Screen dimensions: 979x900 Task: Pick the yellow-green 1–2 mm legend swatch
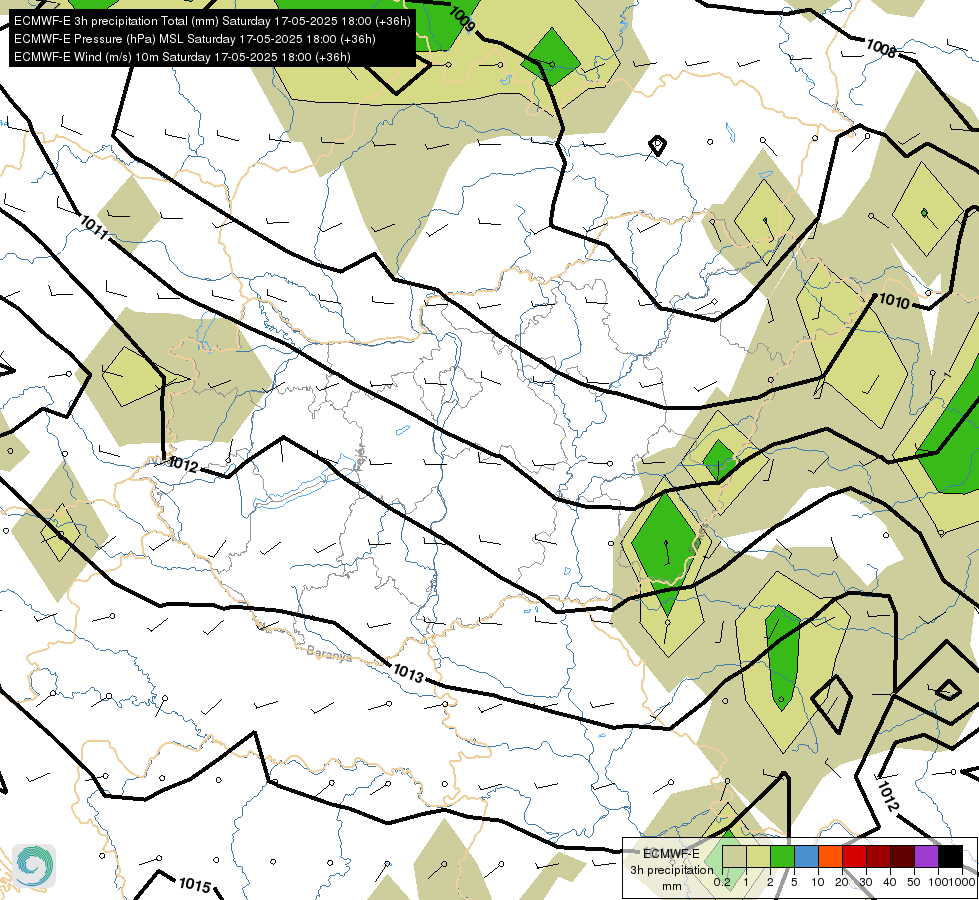[x=758, y=856]
